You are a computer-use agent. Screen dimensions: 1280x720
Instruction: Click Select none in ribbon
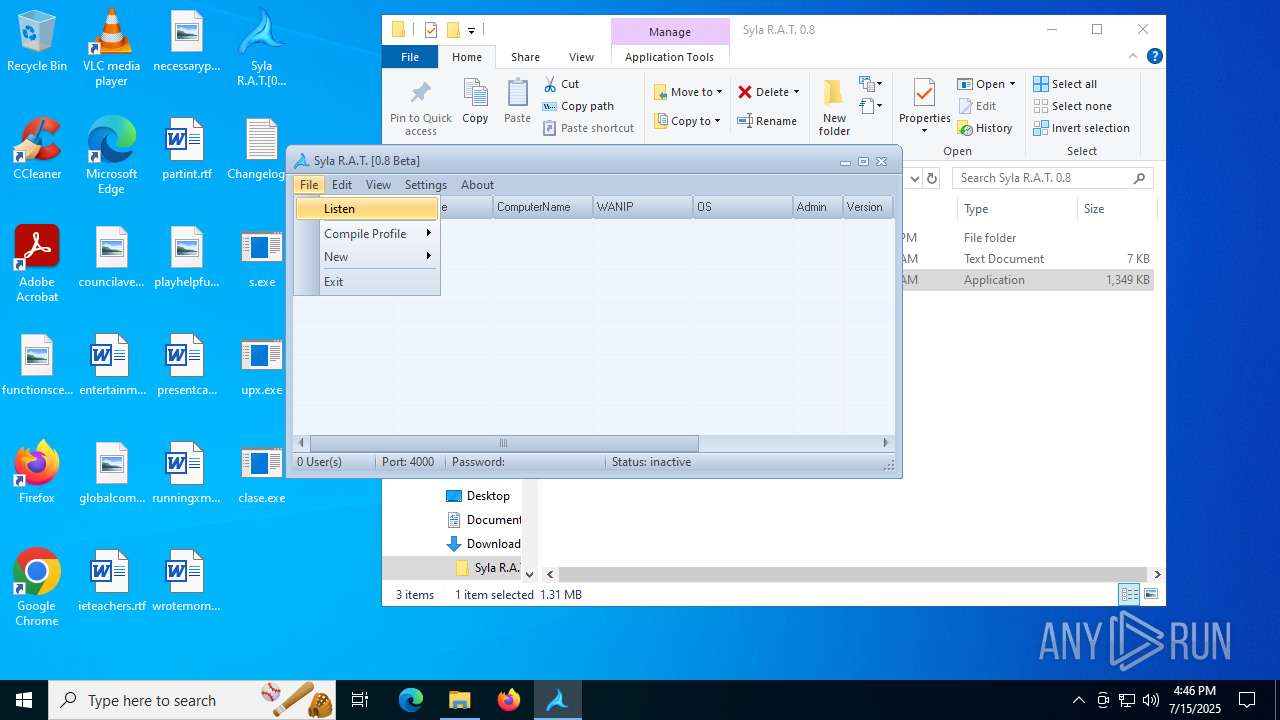[1072, 106]
